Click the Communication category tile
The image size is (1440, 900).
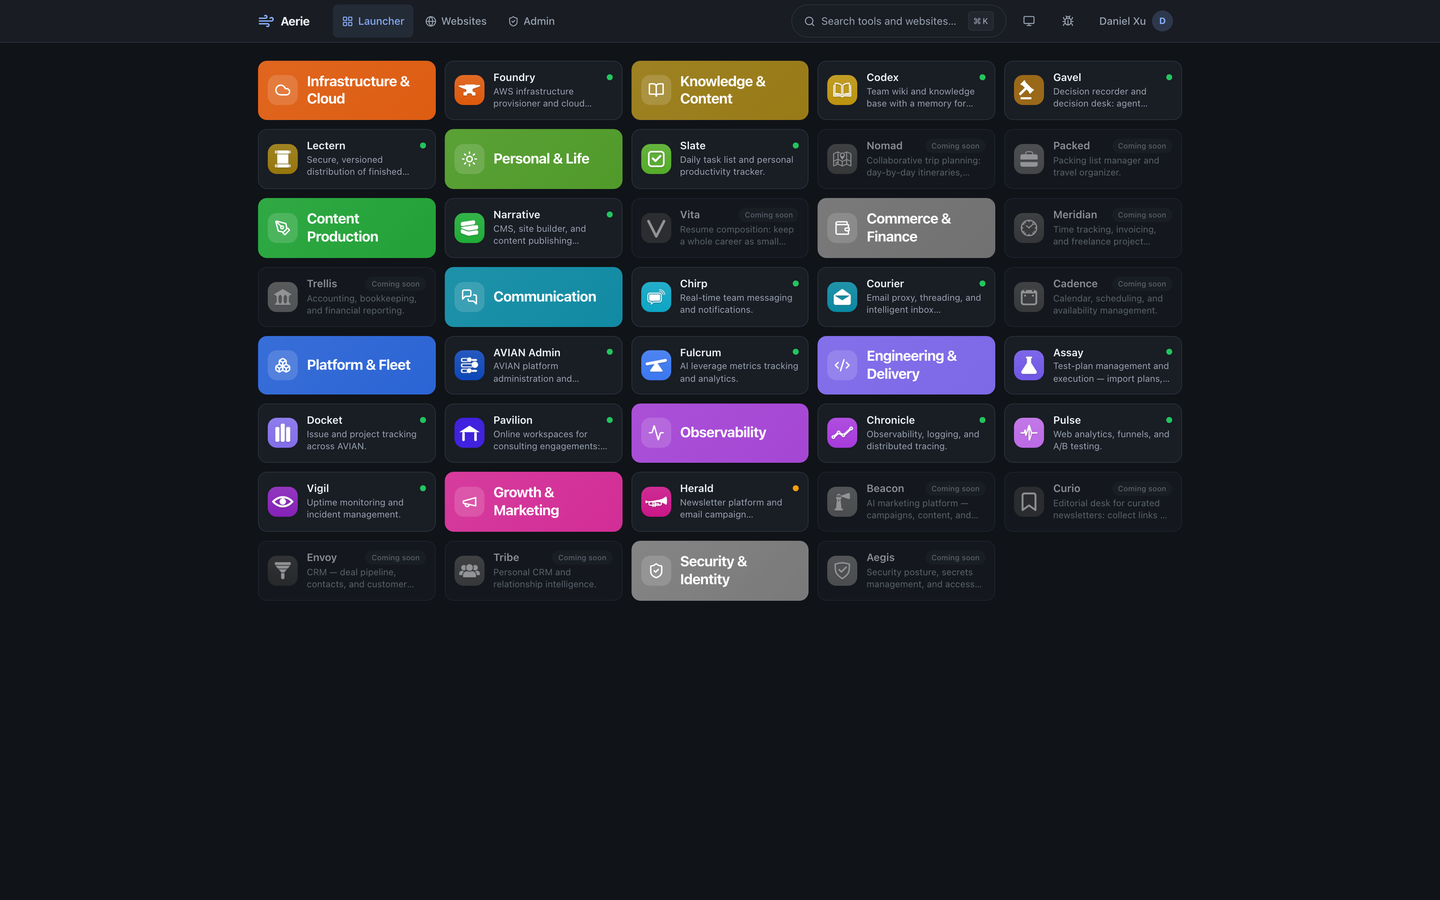click(x=533, y=297)
